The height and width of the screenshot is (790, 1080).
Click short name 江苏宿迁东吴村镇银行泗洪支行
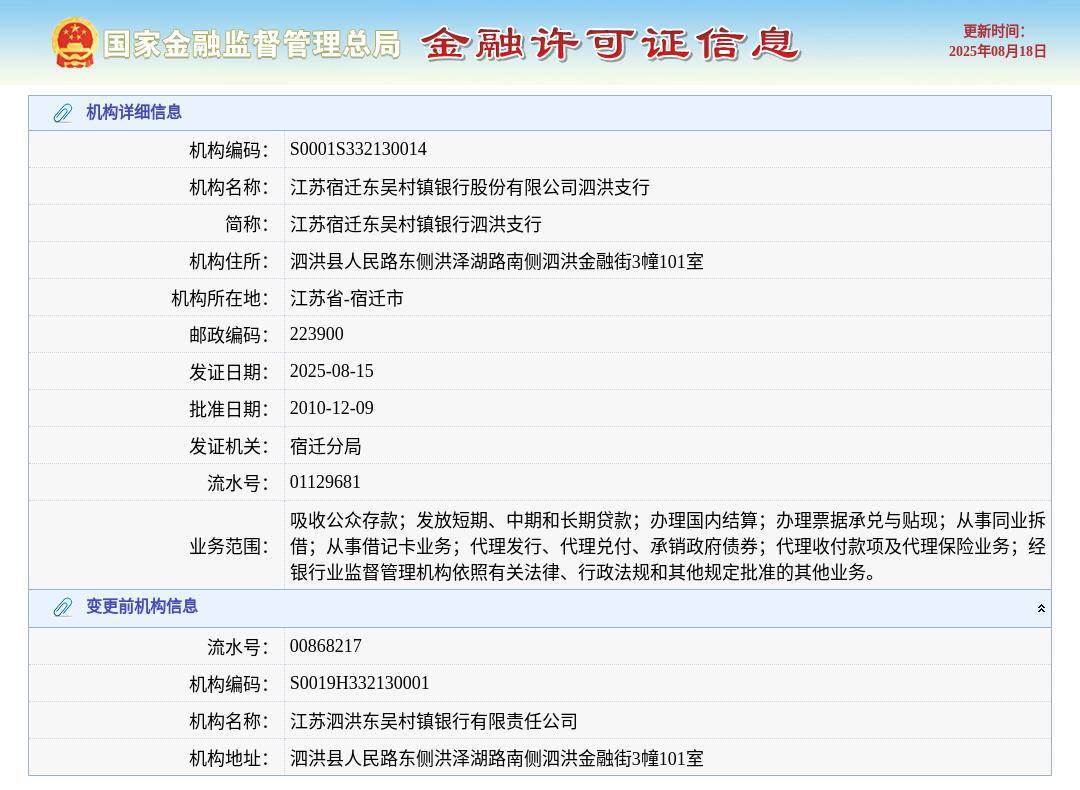[x=416, y=224]
